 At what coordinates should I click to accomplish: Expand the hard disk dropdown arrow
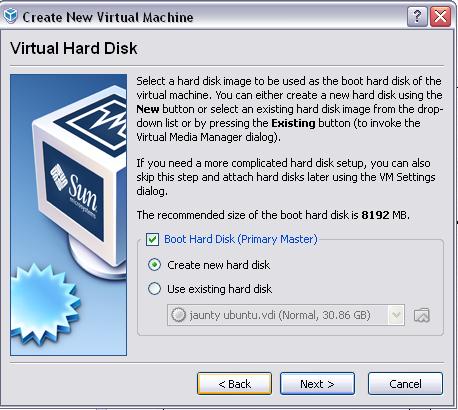click(396, 315)
